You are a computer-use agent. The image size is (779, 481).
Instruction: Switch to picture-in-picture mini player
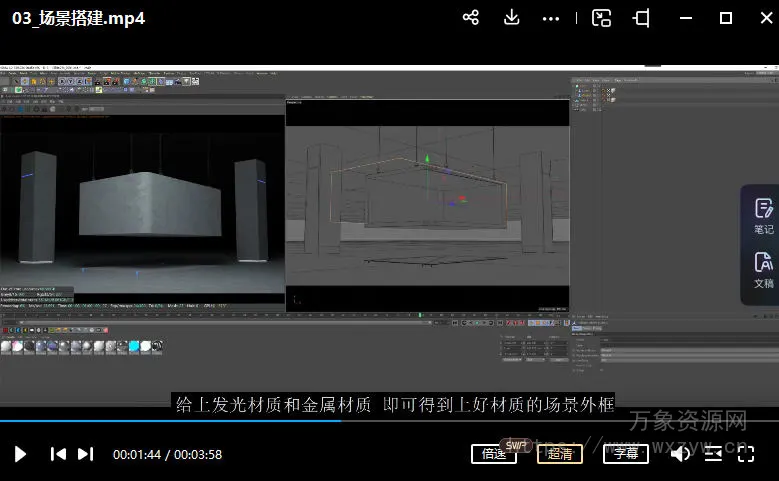[601, 18]
